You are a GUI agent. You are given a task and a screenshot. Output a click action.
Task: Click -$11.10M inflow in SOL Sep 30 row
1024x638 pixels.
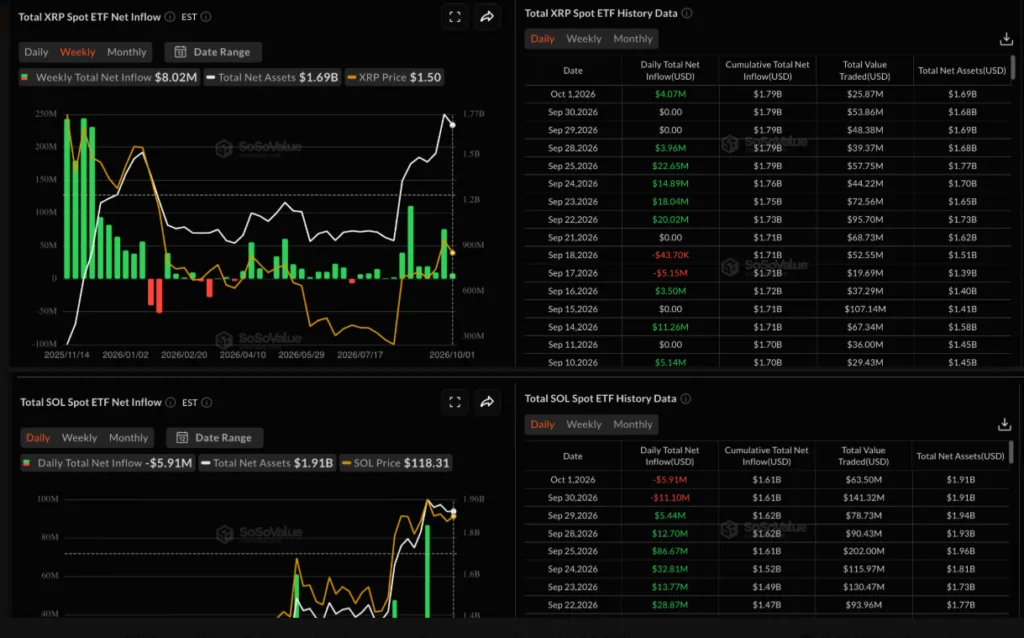669,498
